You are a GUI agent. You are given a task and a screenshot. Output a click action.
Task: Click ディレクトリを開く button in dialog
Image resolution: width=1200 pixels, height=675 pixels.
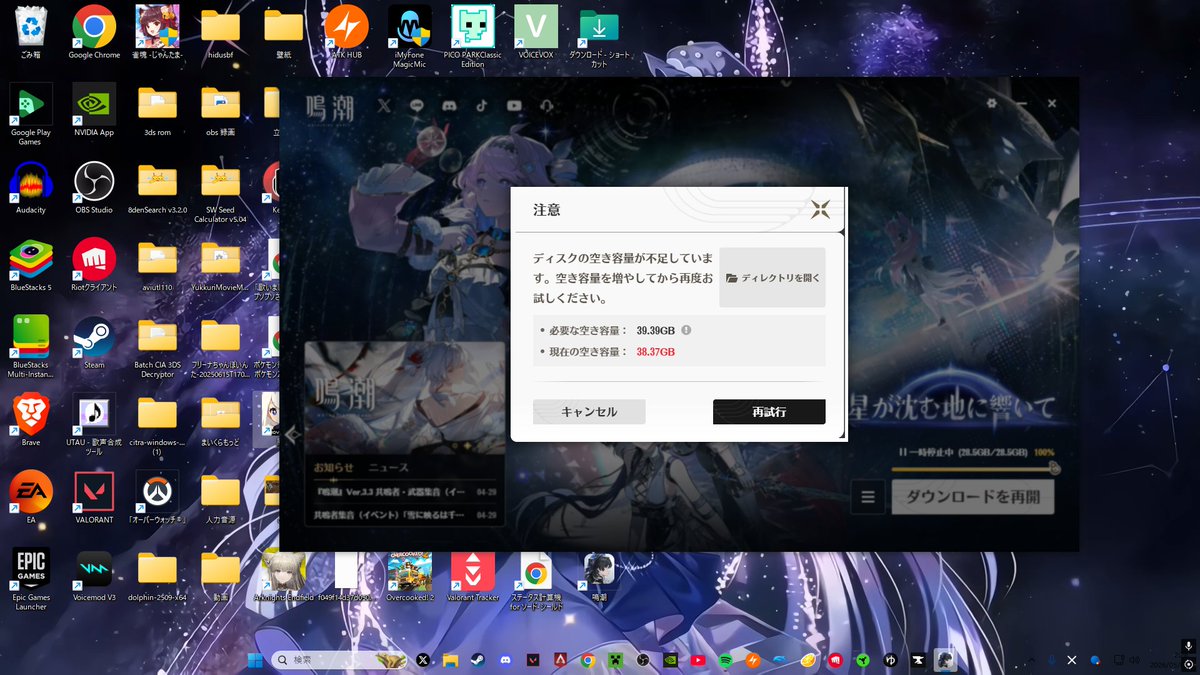tap(772, 277)
